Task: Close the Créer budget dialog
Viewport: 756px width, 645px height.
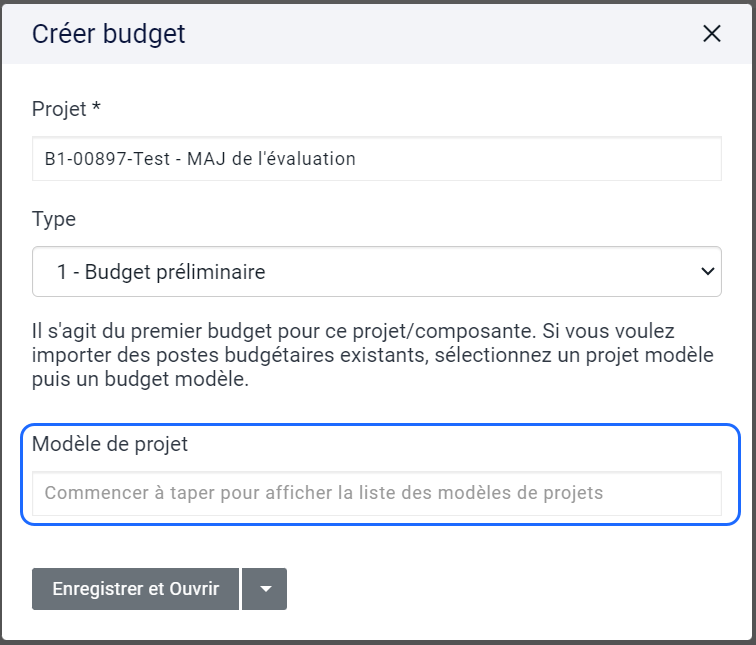Action: click(x=712, y=34)
